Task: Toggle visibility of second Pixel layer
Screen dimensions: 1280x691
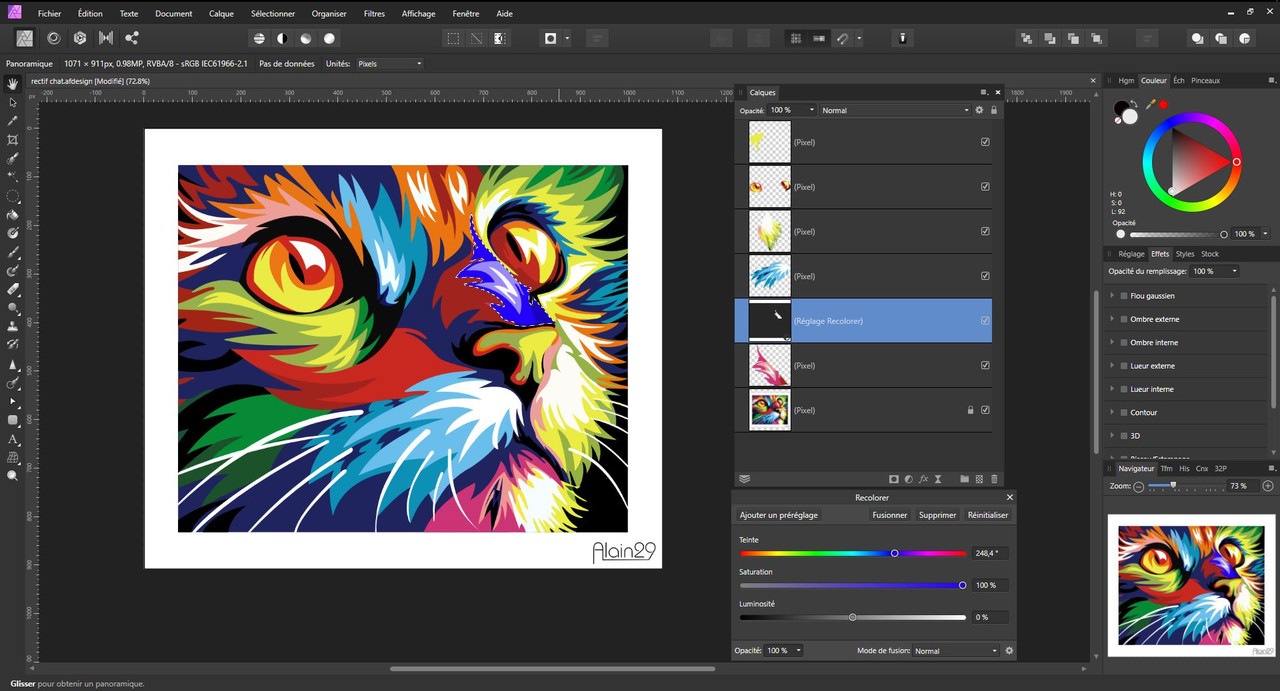Action: [985, 187]
